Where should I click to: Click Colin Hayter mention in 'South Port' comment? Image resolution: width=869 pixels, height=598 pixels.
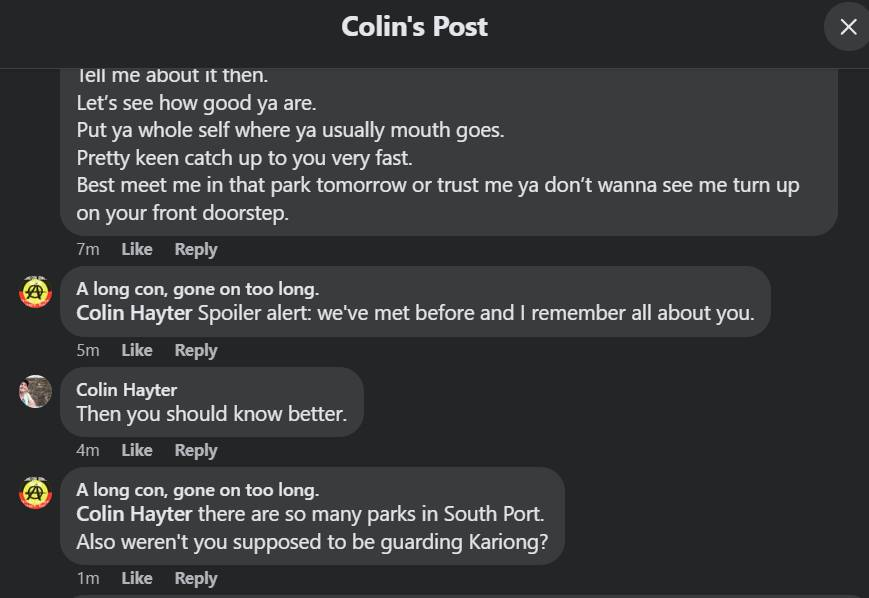click(x=134, y=514)
